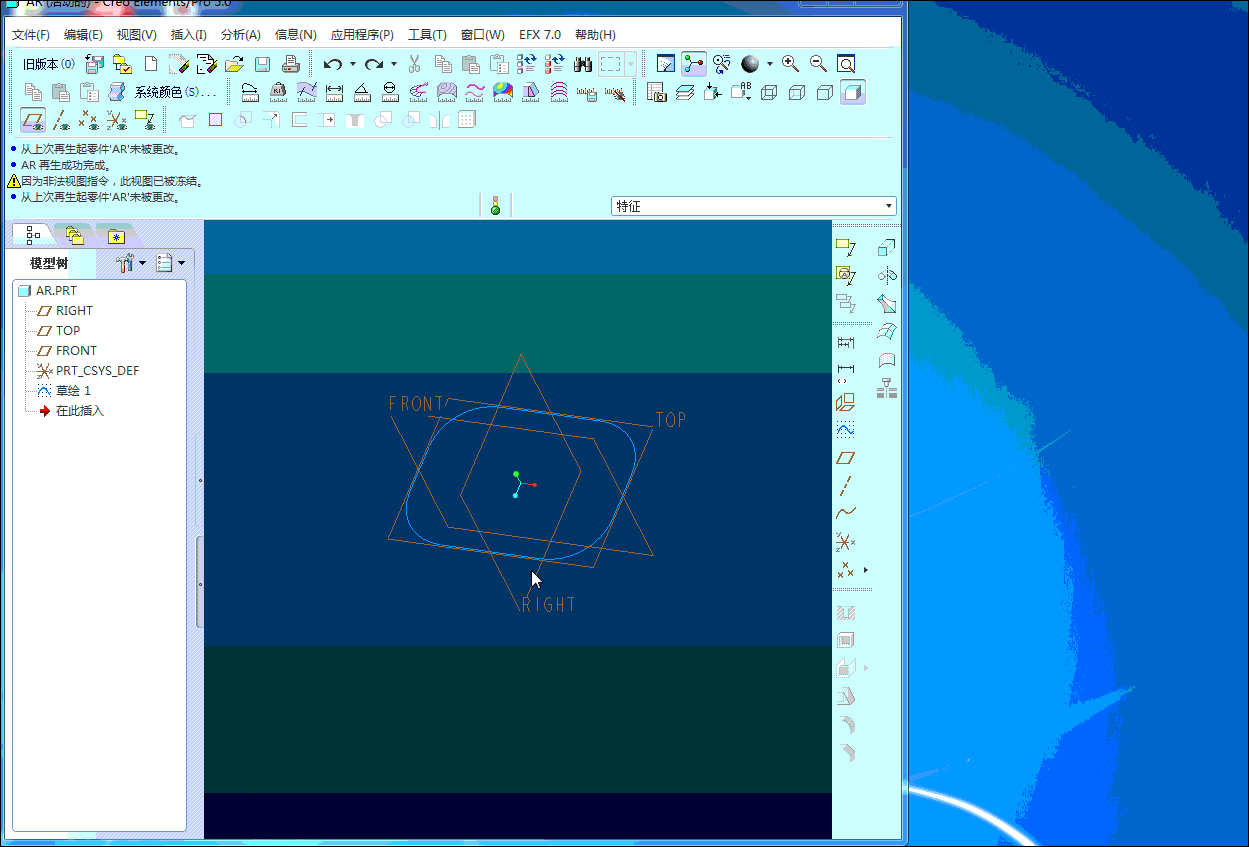
Task: Click the Save file icon
Action: 262,64
